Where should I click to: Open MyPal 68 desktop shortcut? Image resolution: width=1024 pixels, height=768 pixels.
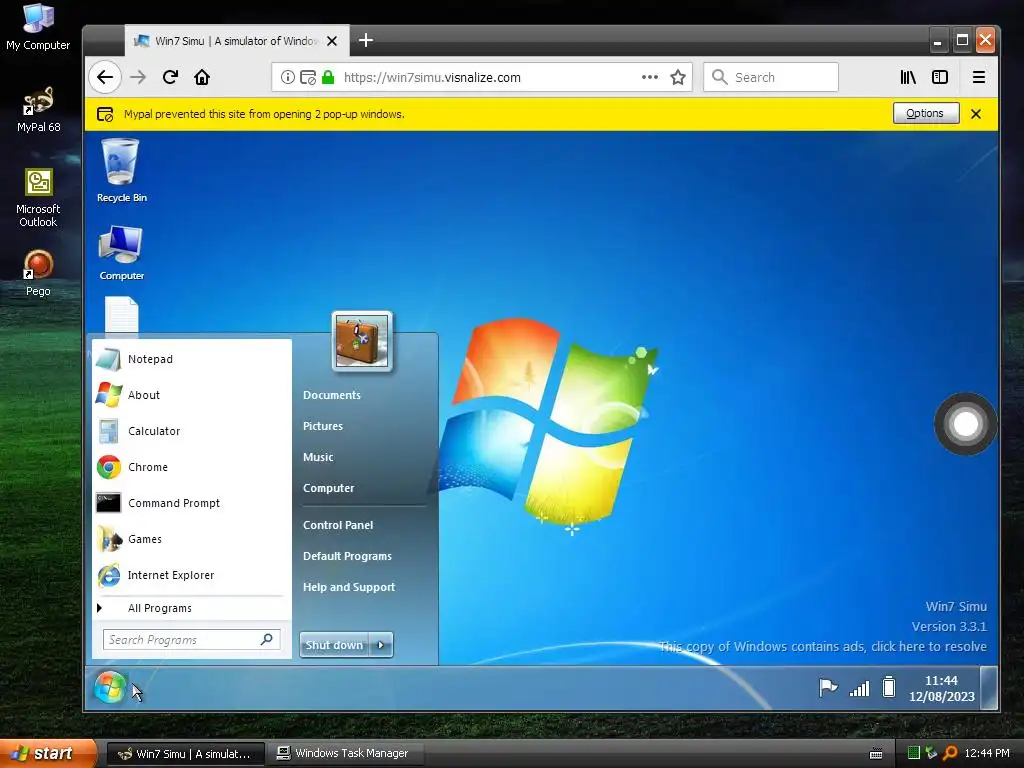click(x=38, y=110)
